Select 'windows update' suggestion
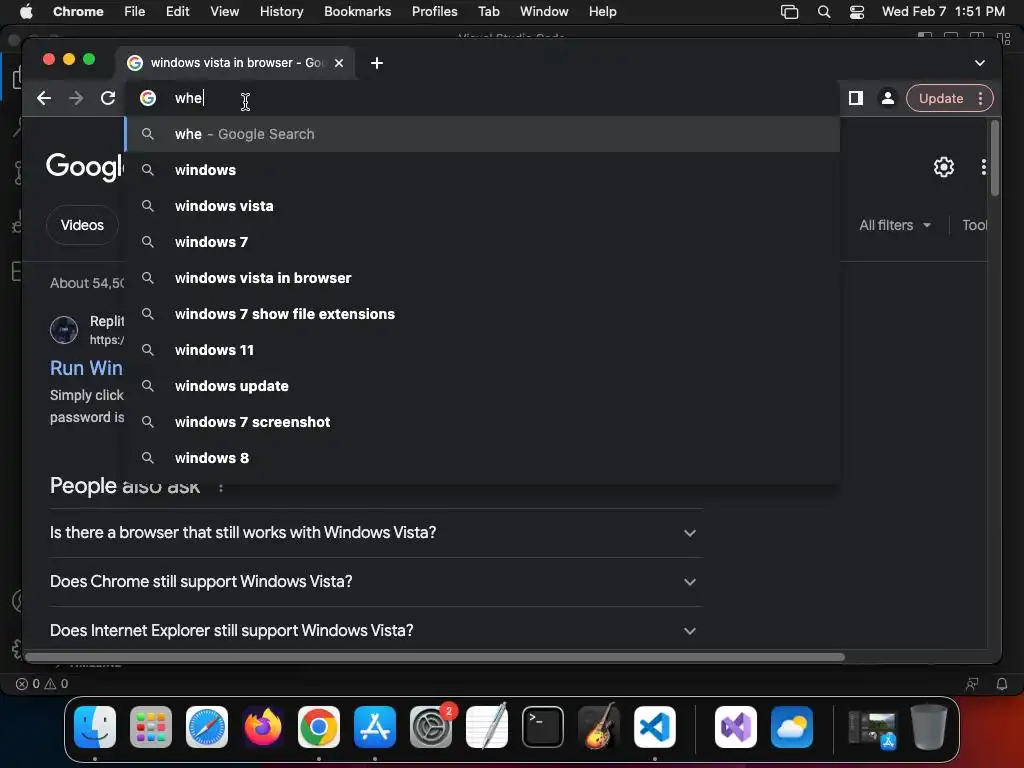The height and width of the screenshot is (768, 1024). pyautogui.click(x=482, y=385)
